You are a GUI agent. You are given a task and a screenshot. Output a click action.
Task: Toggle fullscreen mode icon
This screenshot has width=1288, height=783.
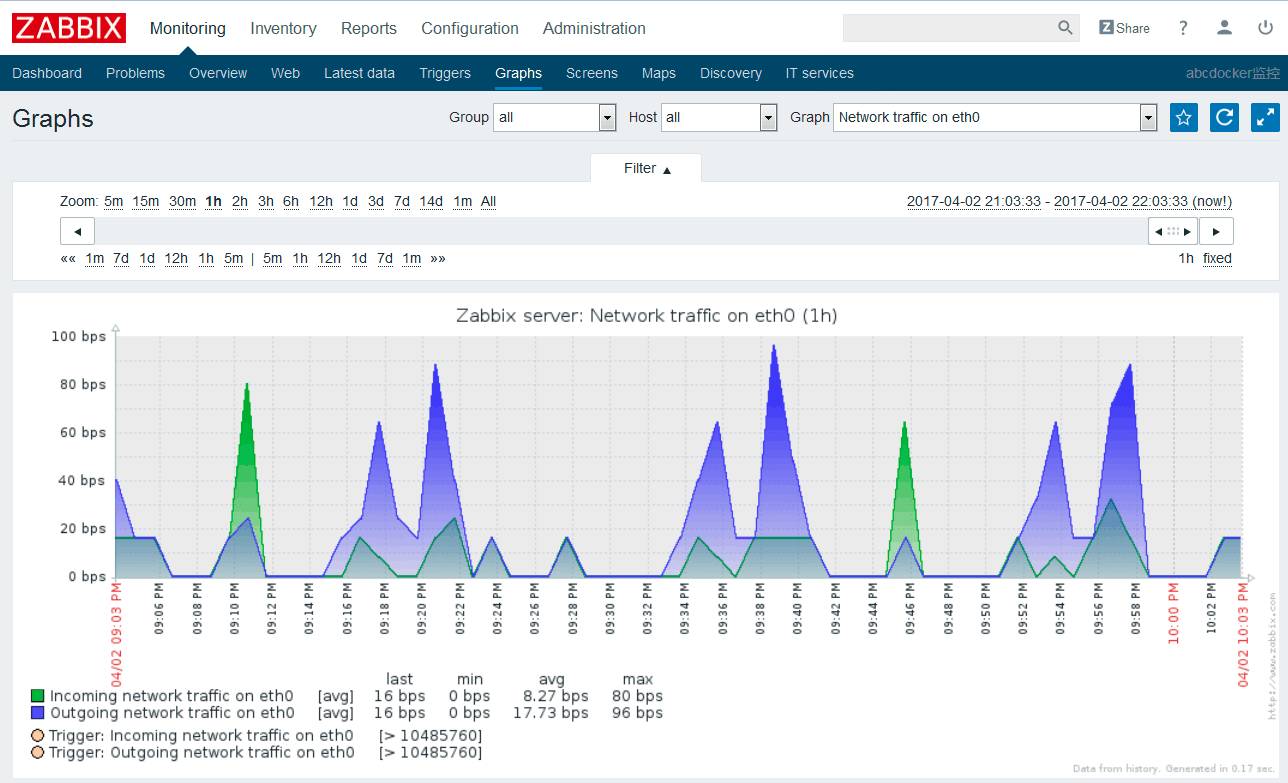point(1265,117)
